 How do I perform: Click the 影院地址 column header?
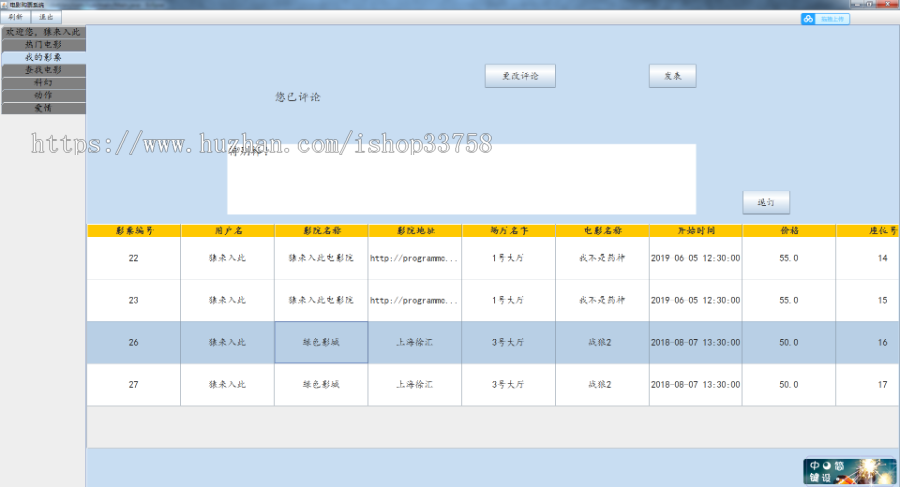point(415,231)
